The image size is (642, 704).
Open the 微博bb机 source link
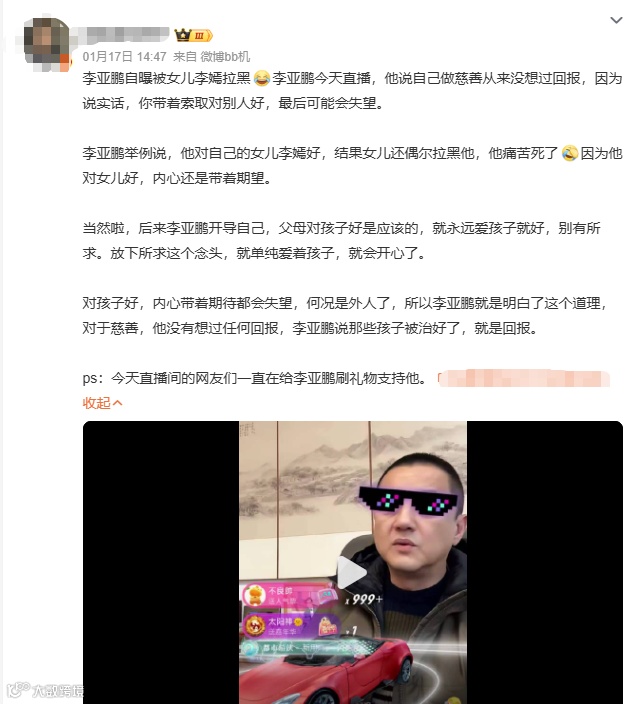click(225, 57)
